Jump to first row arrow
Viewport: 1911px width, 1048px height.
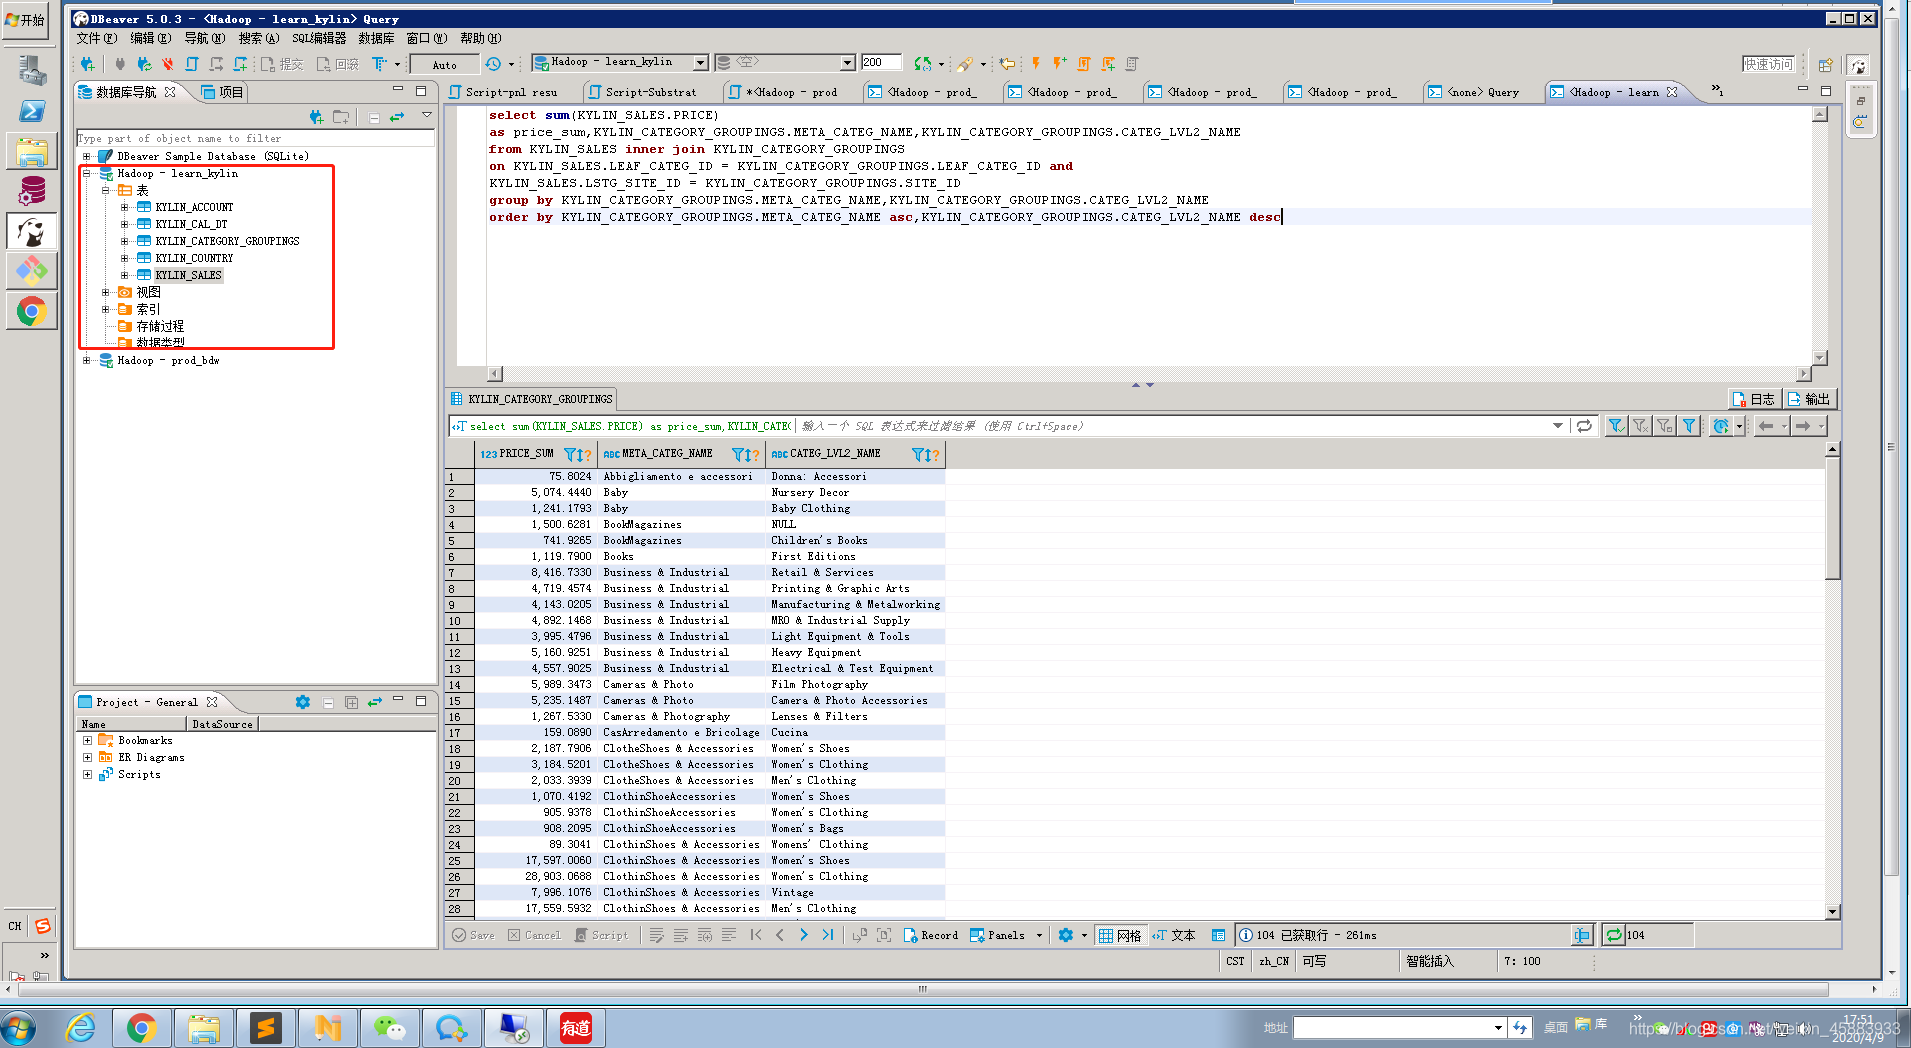(x=756, y=935)
